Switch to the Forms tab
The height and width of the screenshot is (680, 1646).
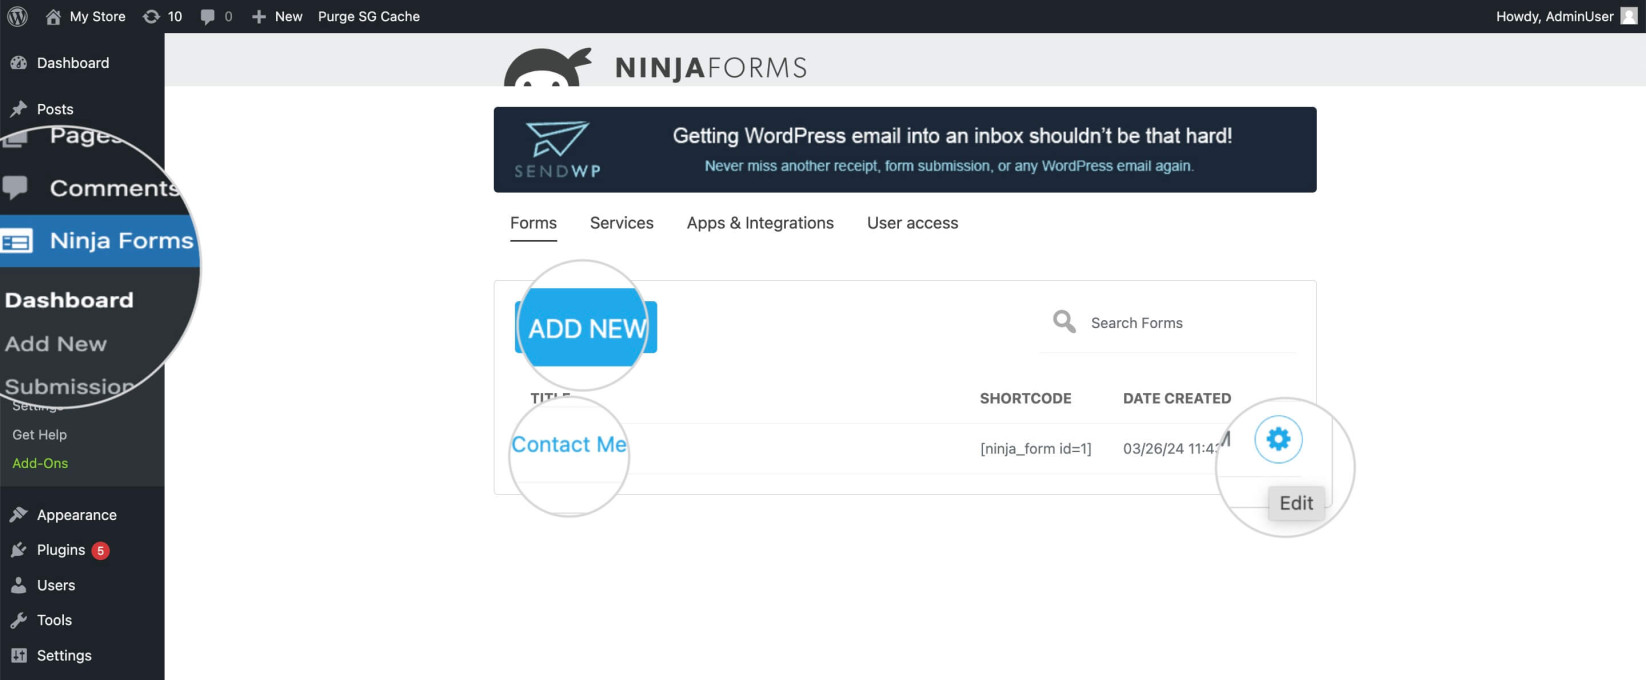[533, 223]
